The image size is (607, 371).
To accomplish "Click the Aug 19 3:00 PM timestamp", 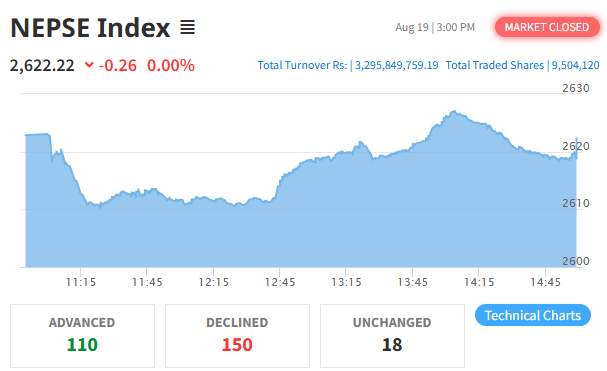I will [x=435, y=27].
